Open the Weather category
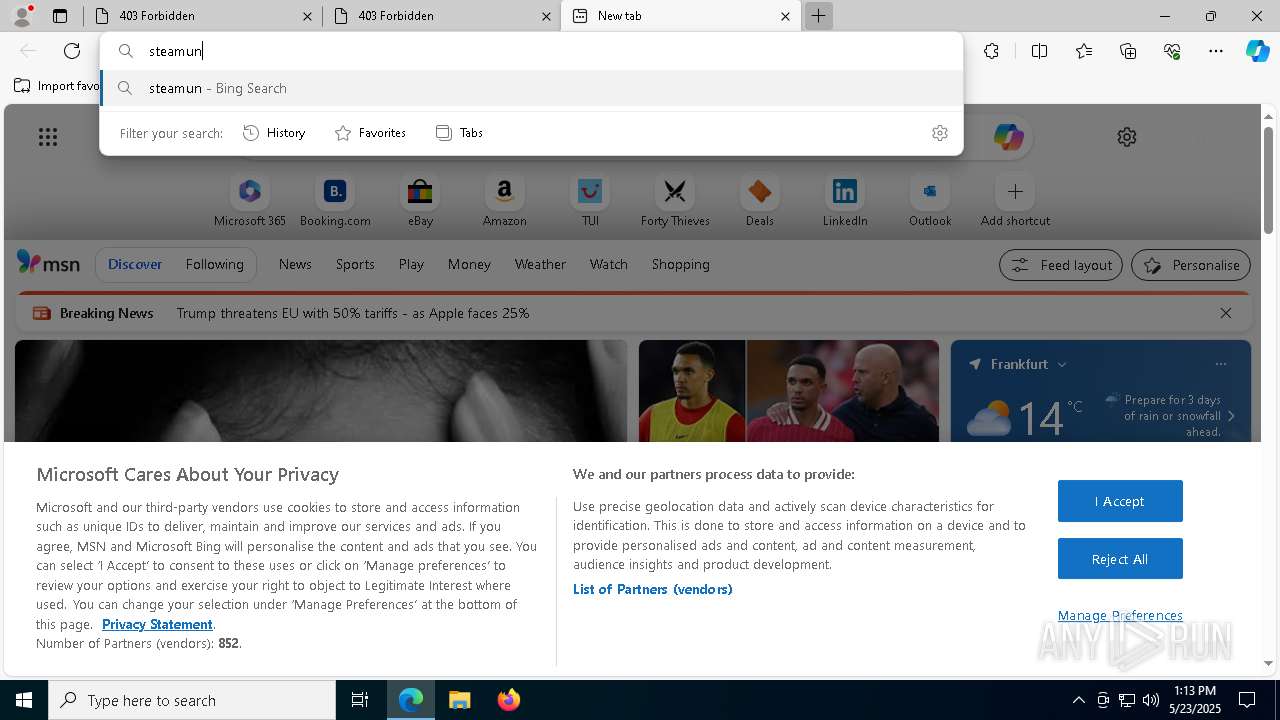The height and width of the screenshot is (720, 1280). pos(540,265)
